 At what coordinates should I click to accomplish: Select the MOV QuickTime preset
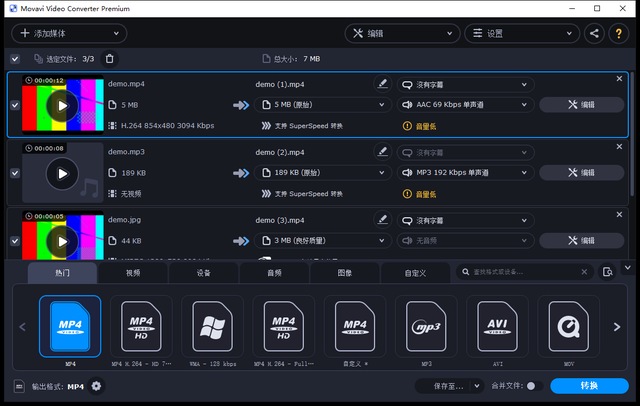tap(569, 326)
